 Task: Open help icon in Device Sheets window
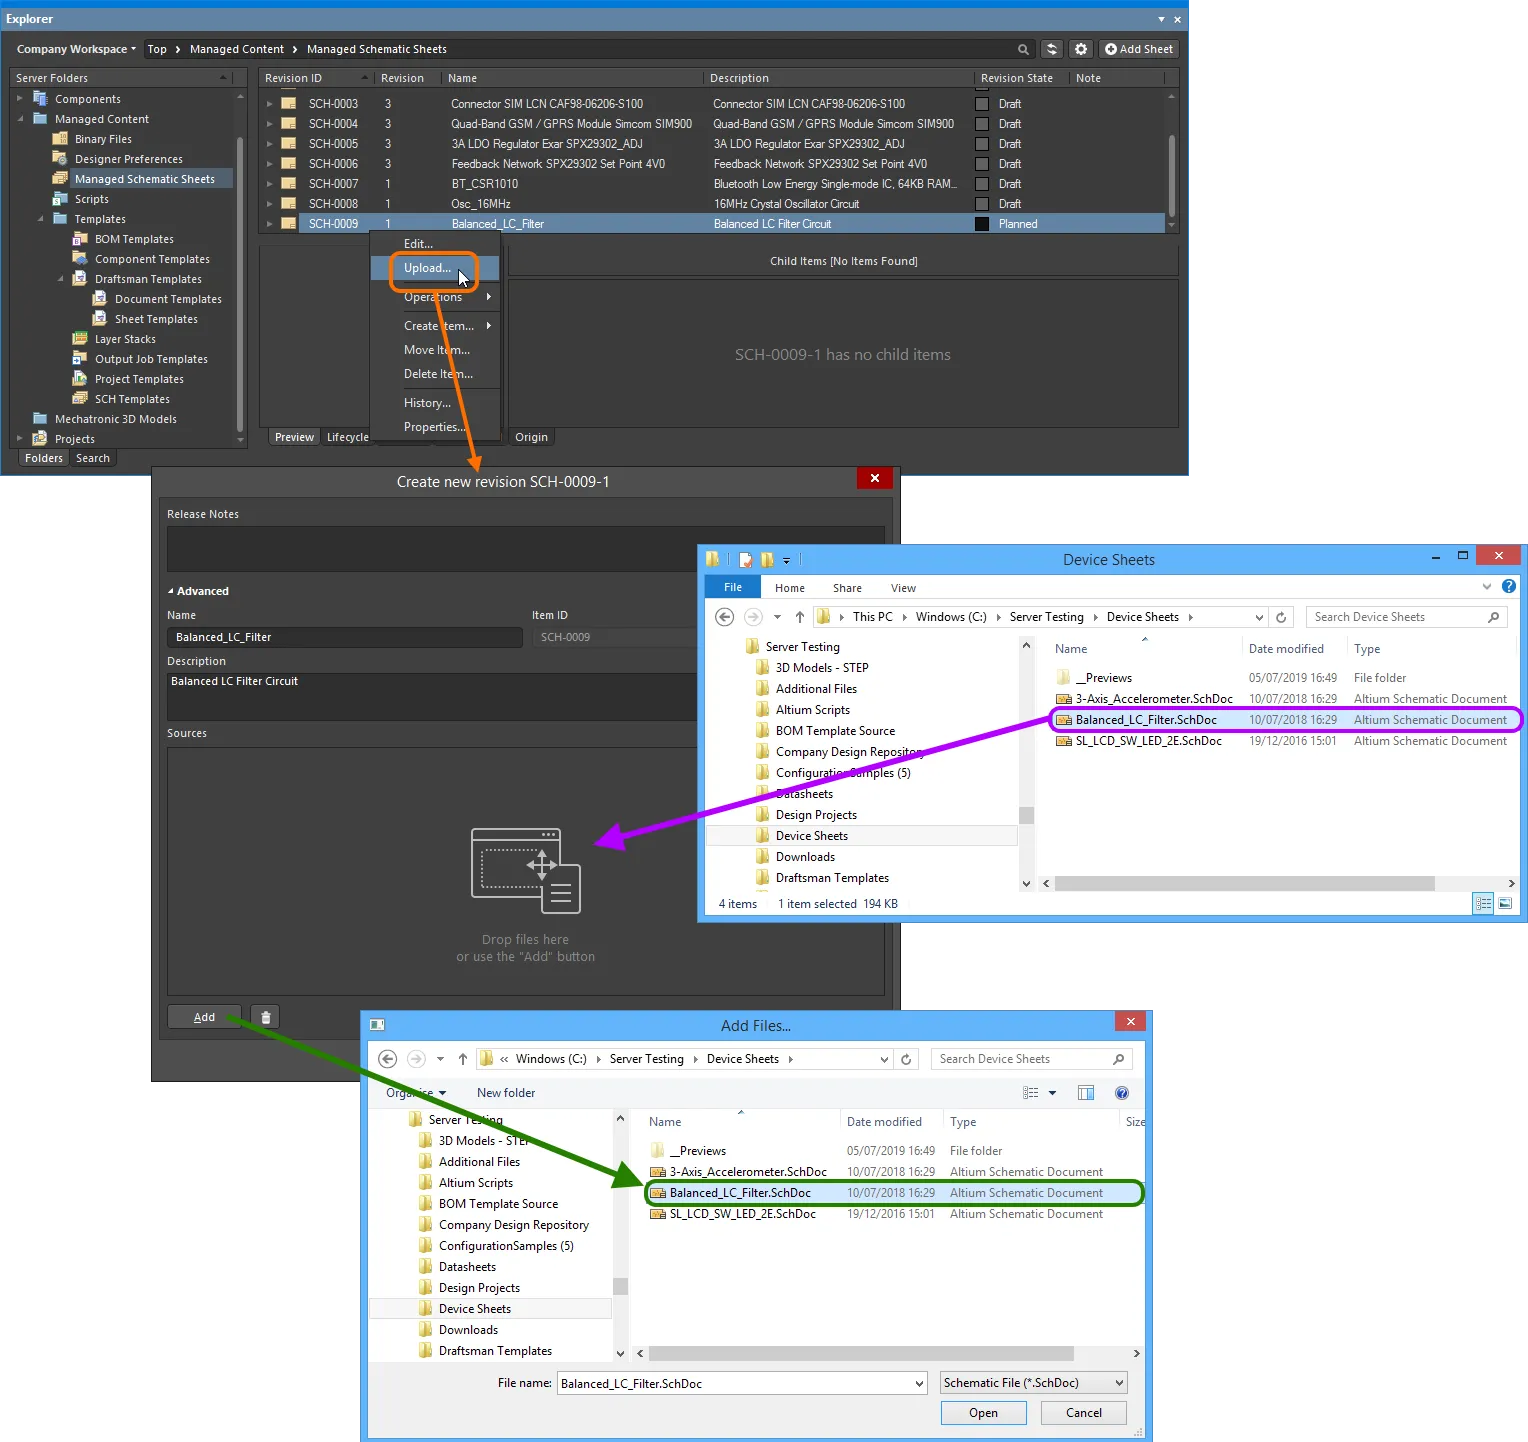tap(1509, 587)
